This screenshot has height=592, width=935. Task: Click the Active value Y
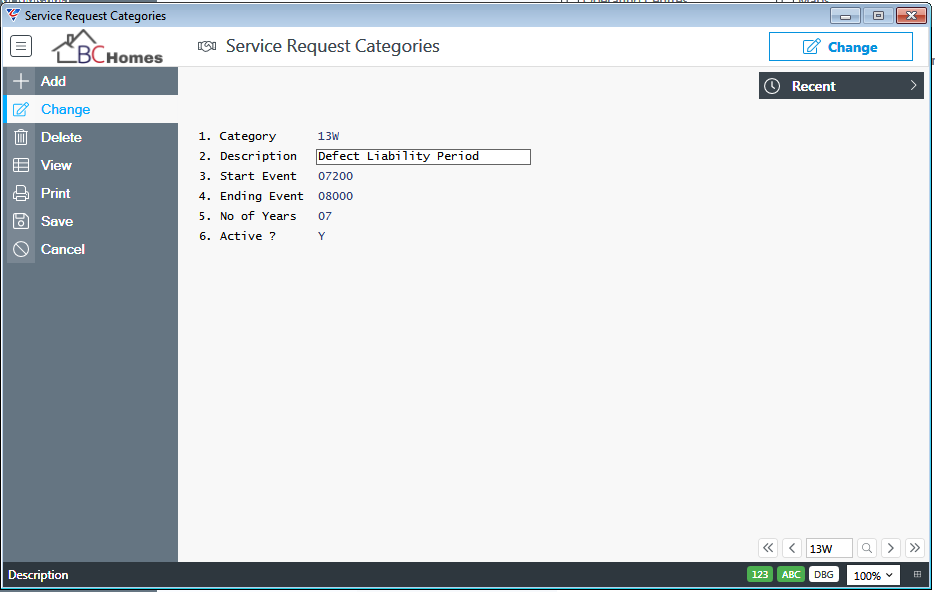click(x=321, y=236)
